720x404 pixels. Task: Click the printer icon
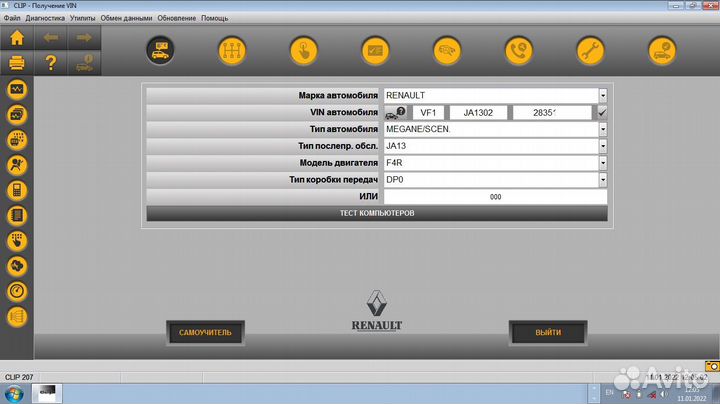click(17, 62)
